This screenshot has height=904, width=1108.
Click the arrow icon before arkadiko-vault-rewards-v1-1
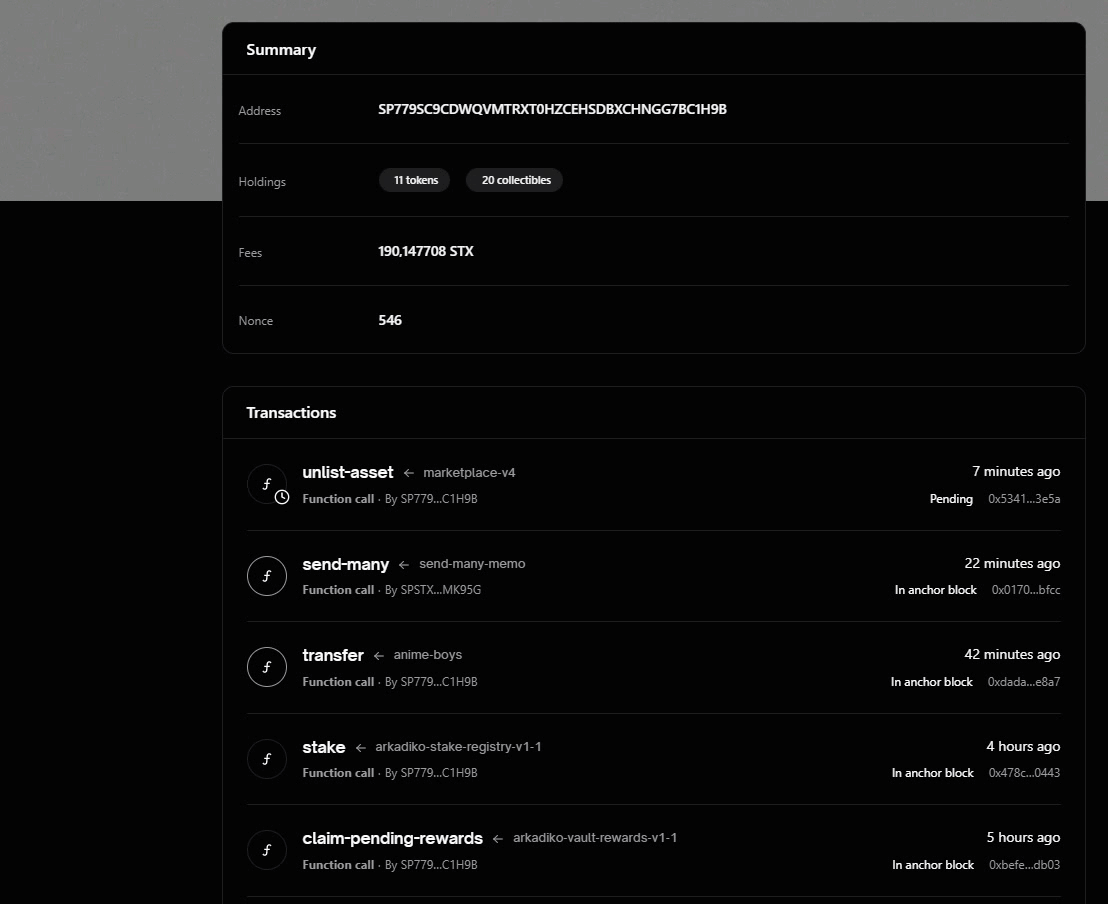(496, 838)
